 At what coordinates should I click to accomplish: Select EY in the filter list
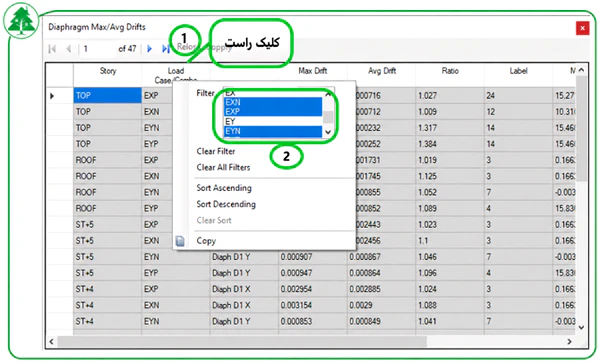pos(273,121)
